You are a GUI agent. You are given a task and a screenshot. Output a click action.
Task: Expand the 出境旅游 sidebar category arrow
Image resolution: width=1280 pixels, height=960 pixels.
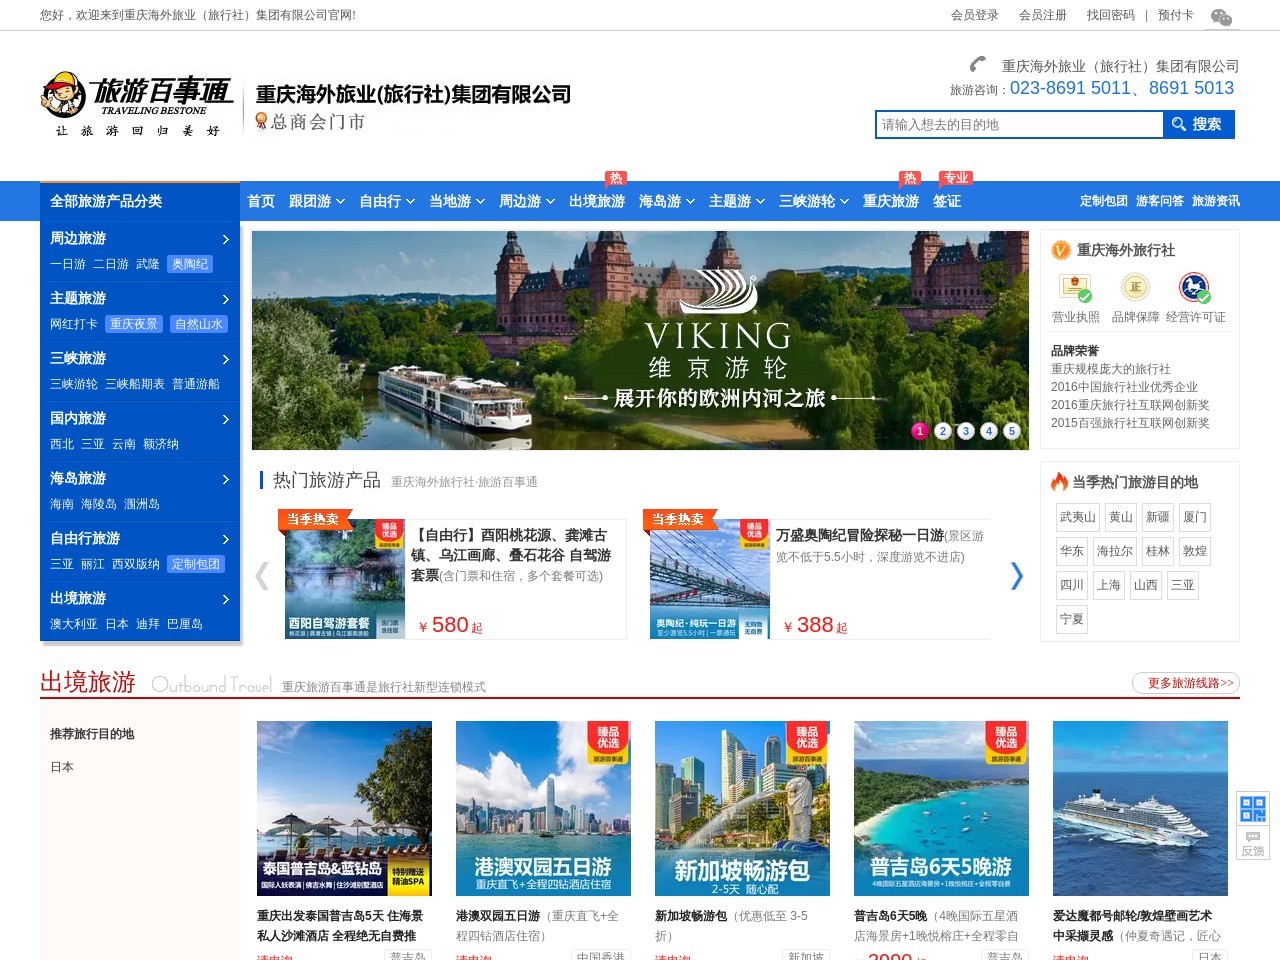click(225, 599)
